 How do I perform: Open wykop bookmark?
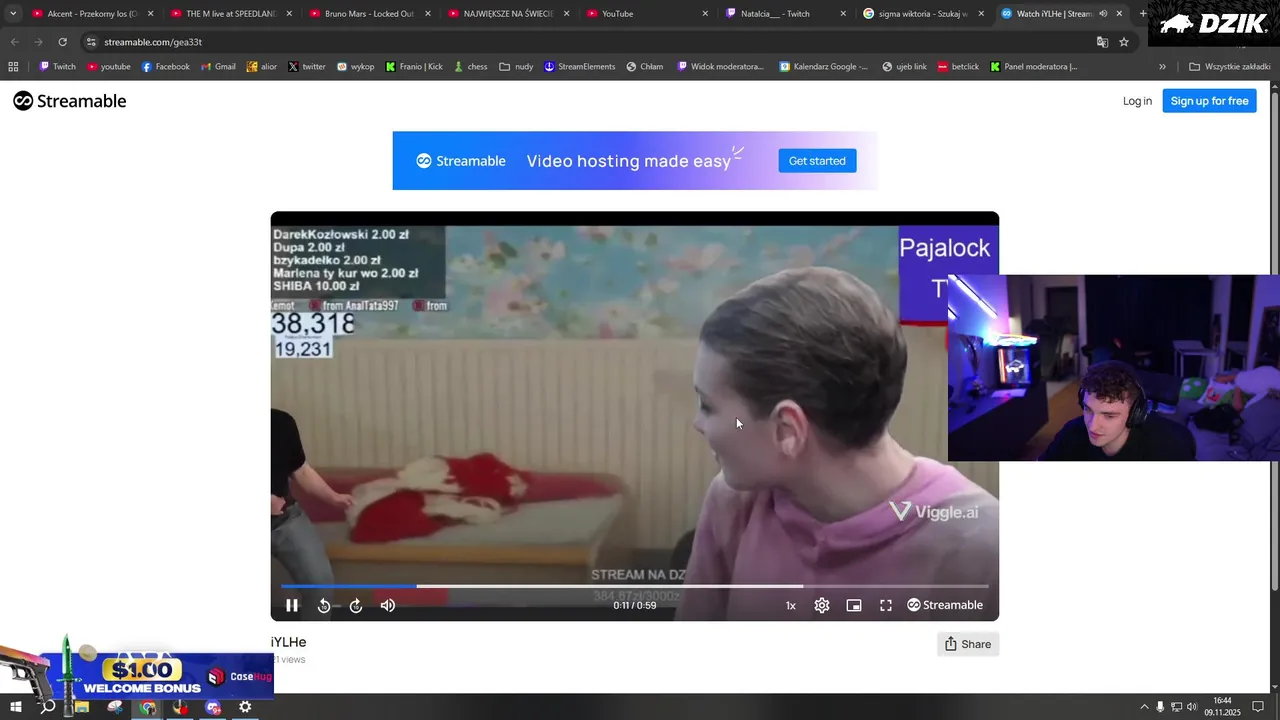[x=355, y=67]
